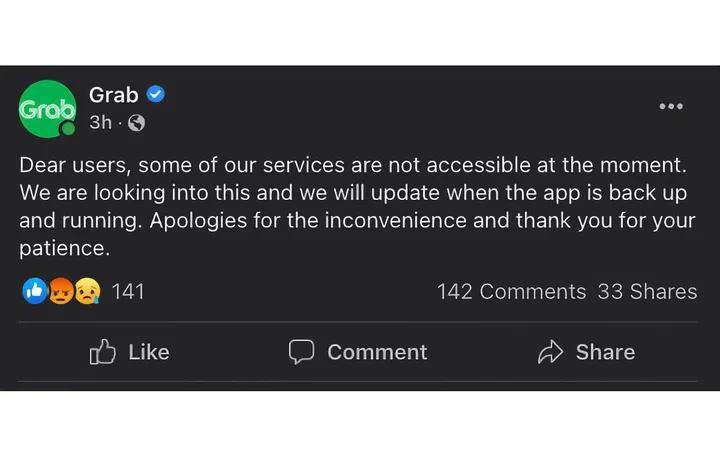Click the angry face reaction emoji
Image resolution: width=720 pixels, height=456 pixels.
point(60,292)
